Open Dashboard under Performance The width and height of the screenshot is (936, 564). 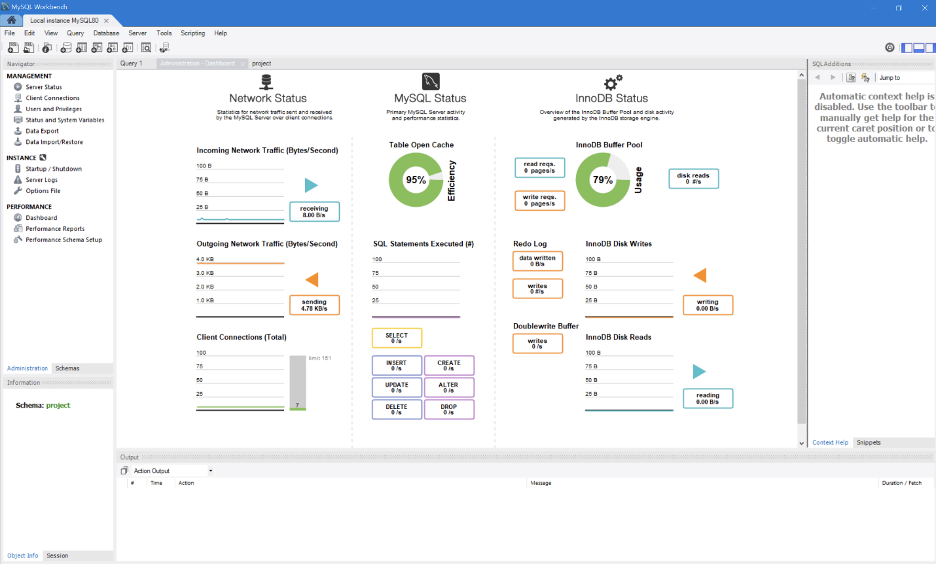coord(41,218)
